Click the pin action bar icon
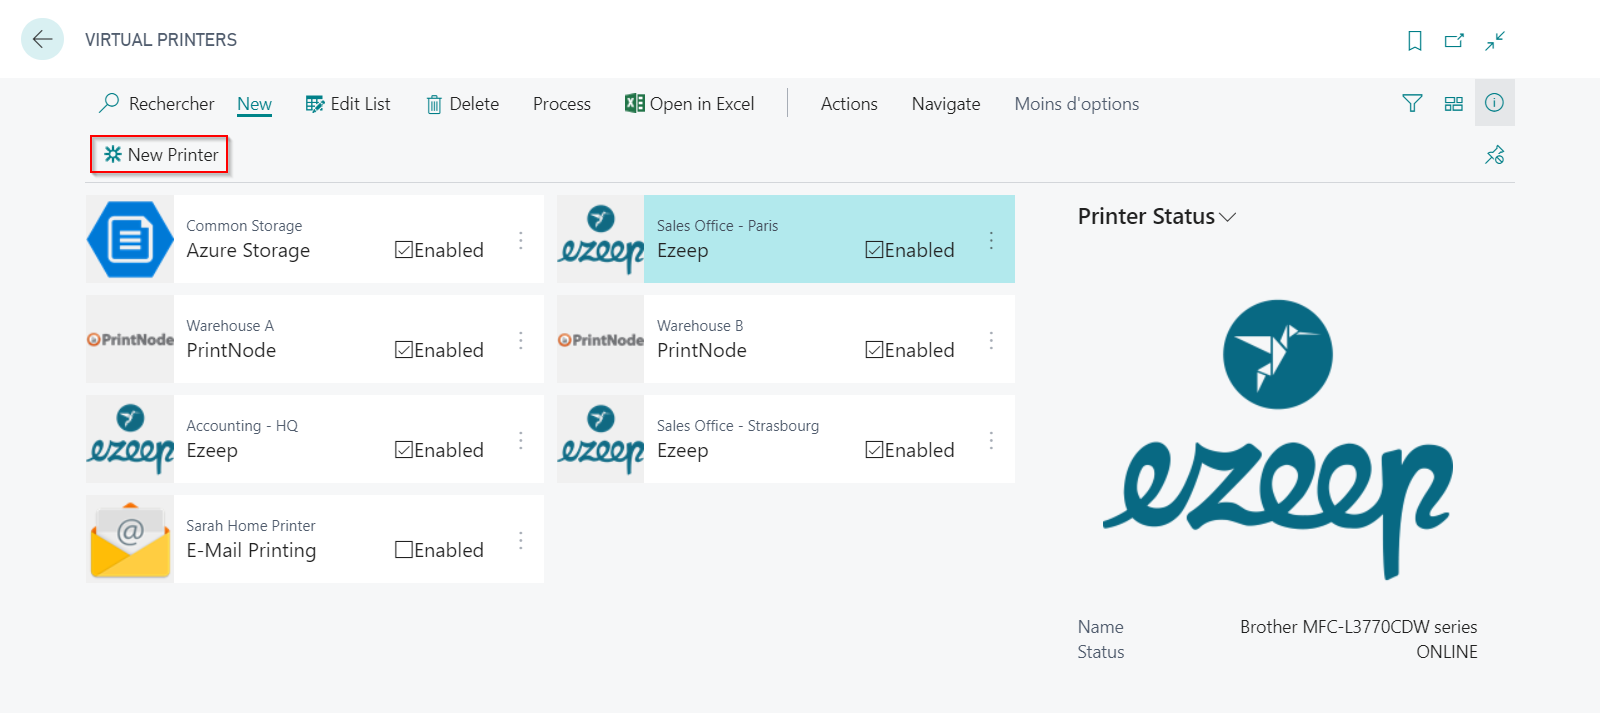The height and width of the screenshot is (713, 1600). [1495, 155]
